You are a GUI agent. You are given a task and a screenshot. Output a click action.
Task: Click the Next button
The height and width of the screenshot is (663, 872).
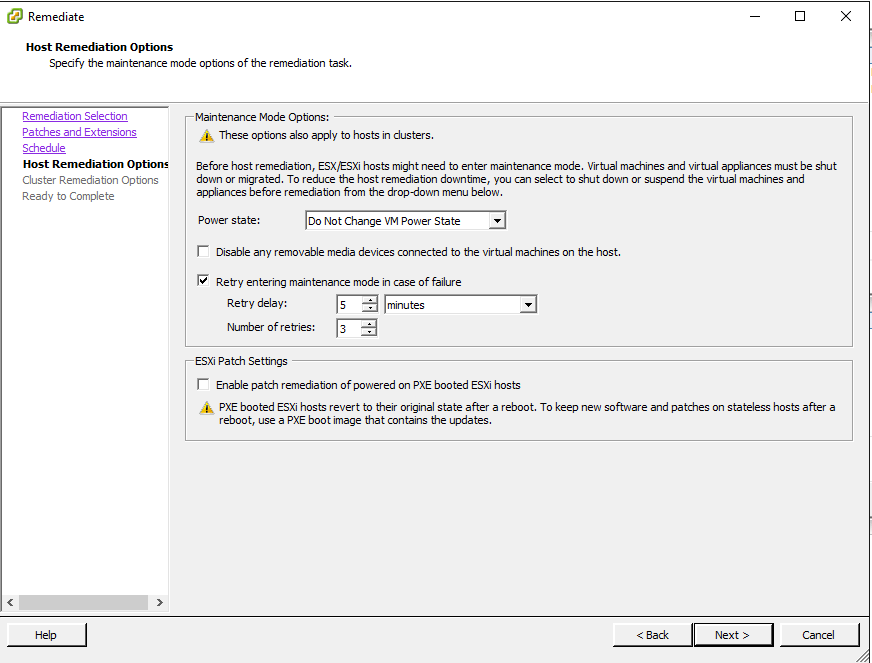tap(732, 635)
